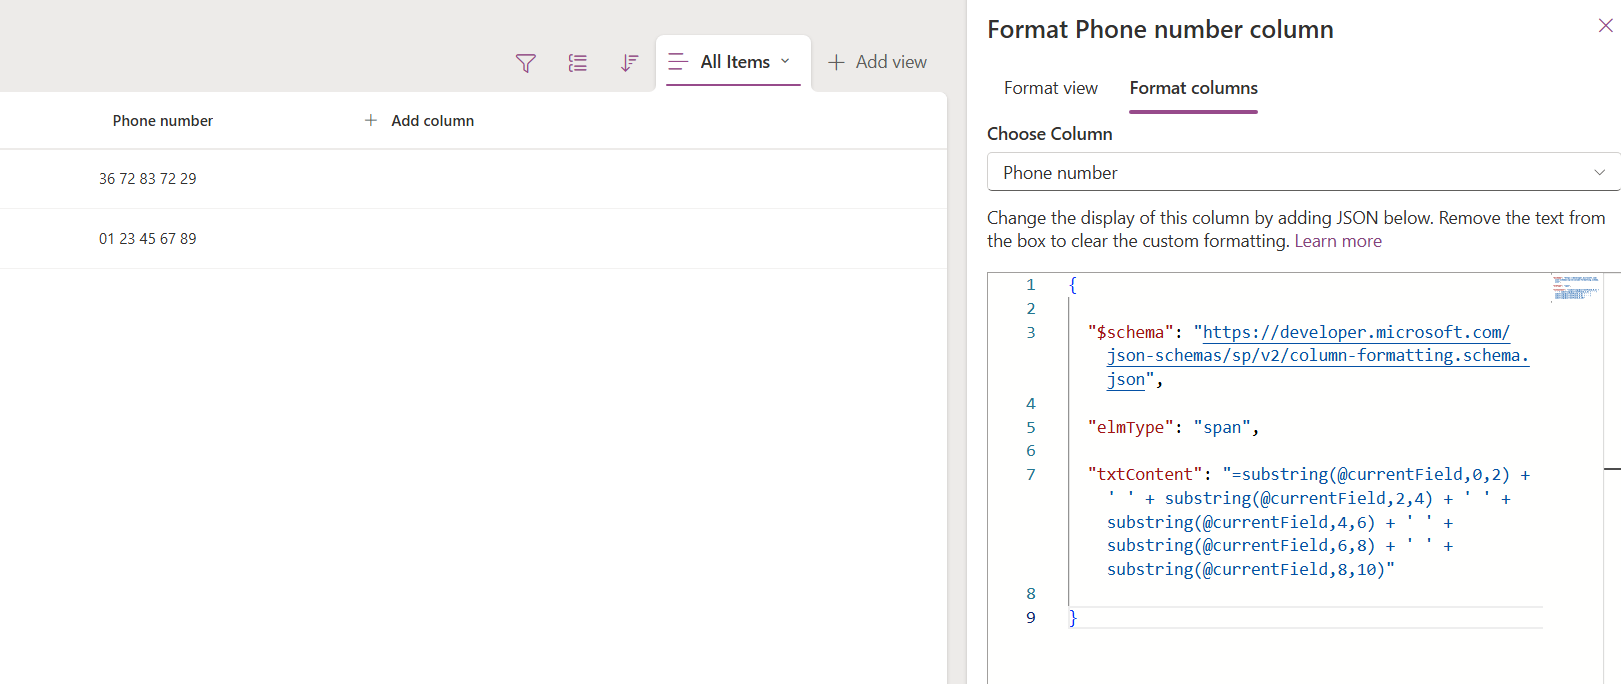The image size is (1621, 684).
Task: Close the Format Phone number column panel
Action: point(1605,26)
